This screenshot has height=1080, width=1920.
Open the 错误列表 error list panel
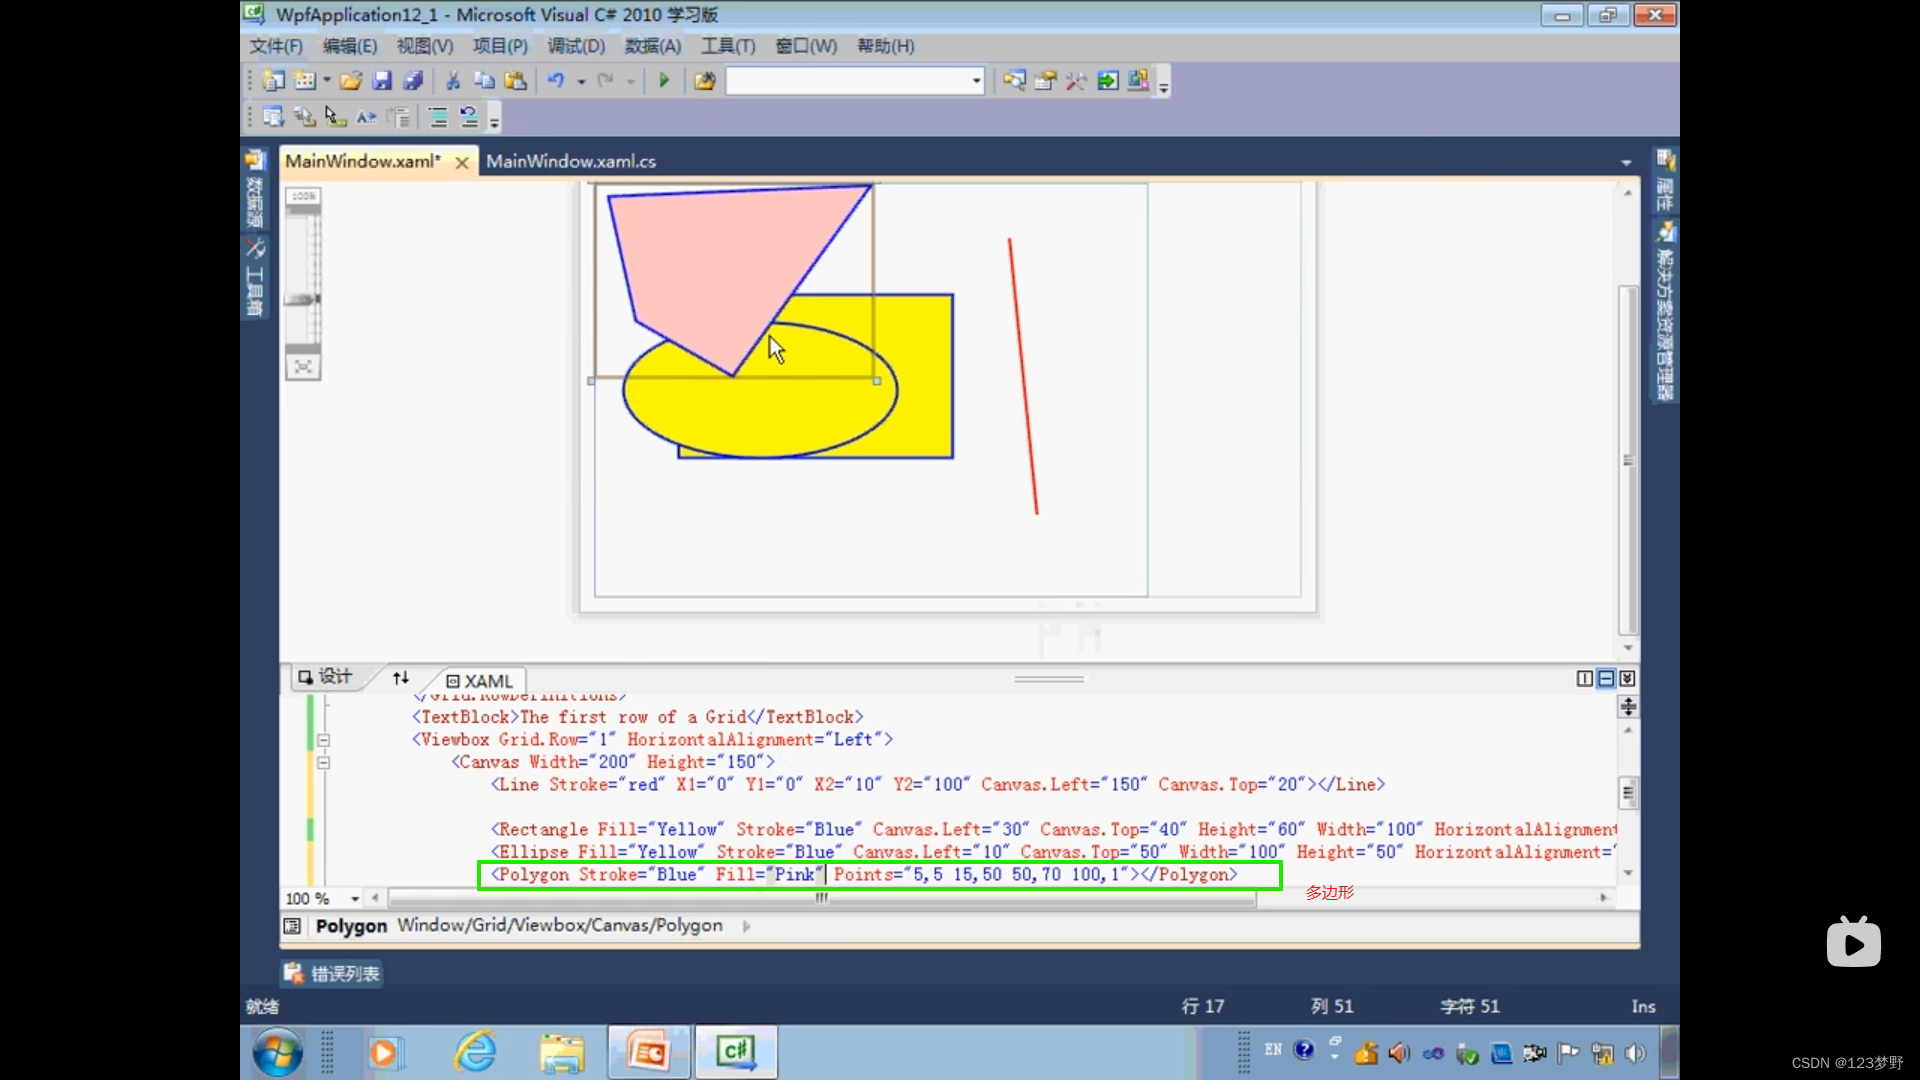(x=332, y=973)
